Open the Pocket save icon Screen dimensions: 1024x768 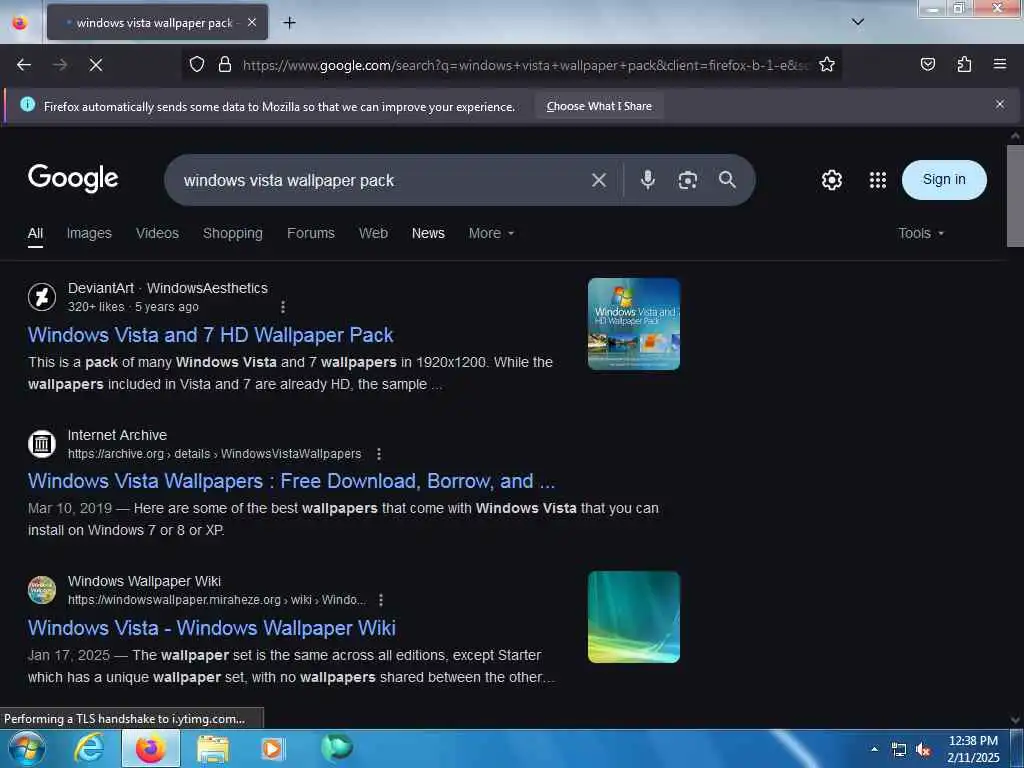(x=927, y=64)
